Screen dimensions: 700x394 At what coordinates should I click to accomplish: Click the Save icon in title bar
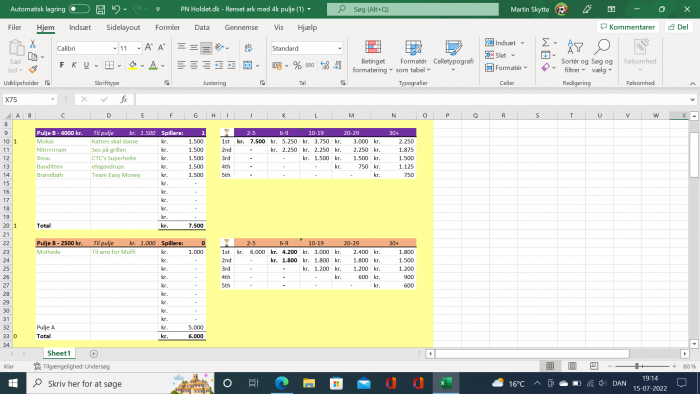point(100,9)
